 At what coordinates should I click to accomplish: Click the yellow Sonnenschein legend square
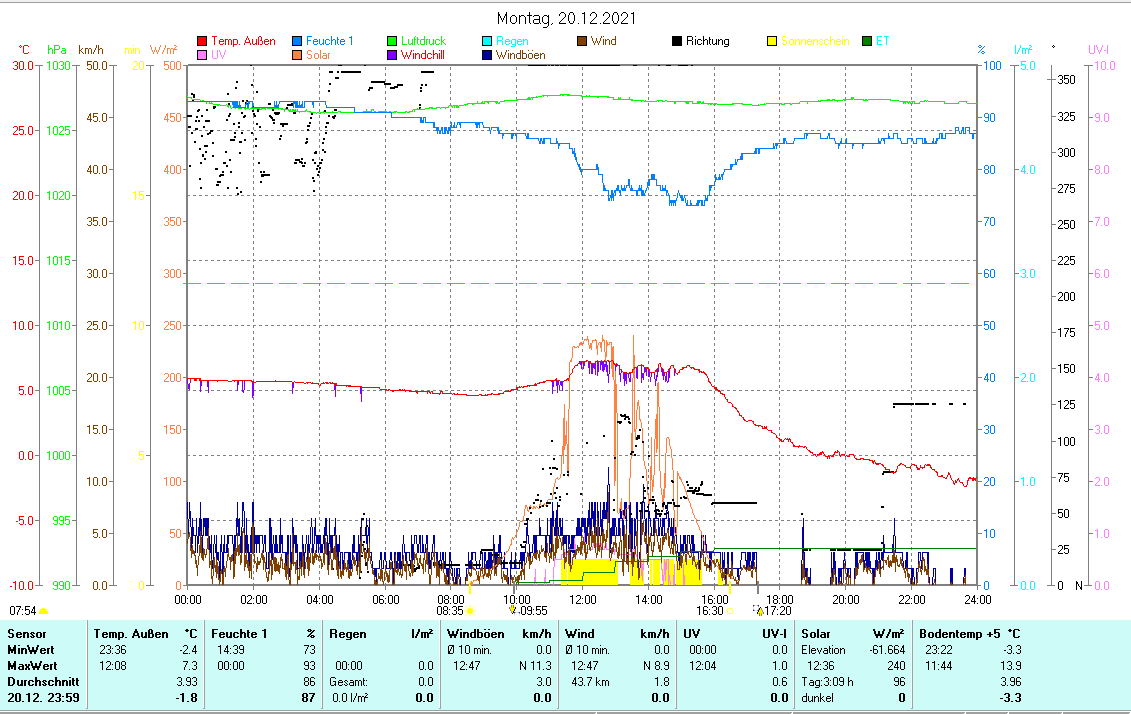pyautogui.click(x=772, y=42)
